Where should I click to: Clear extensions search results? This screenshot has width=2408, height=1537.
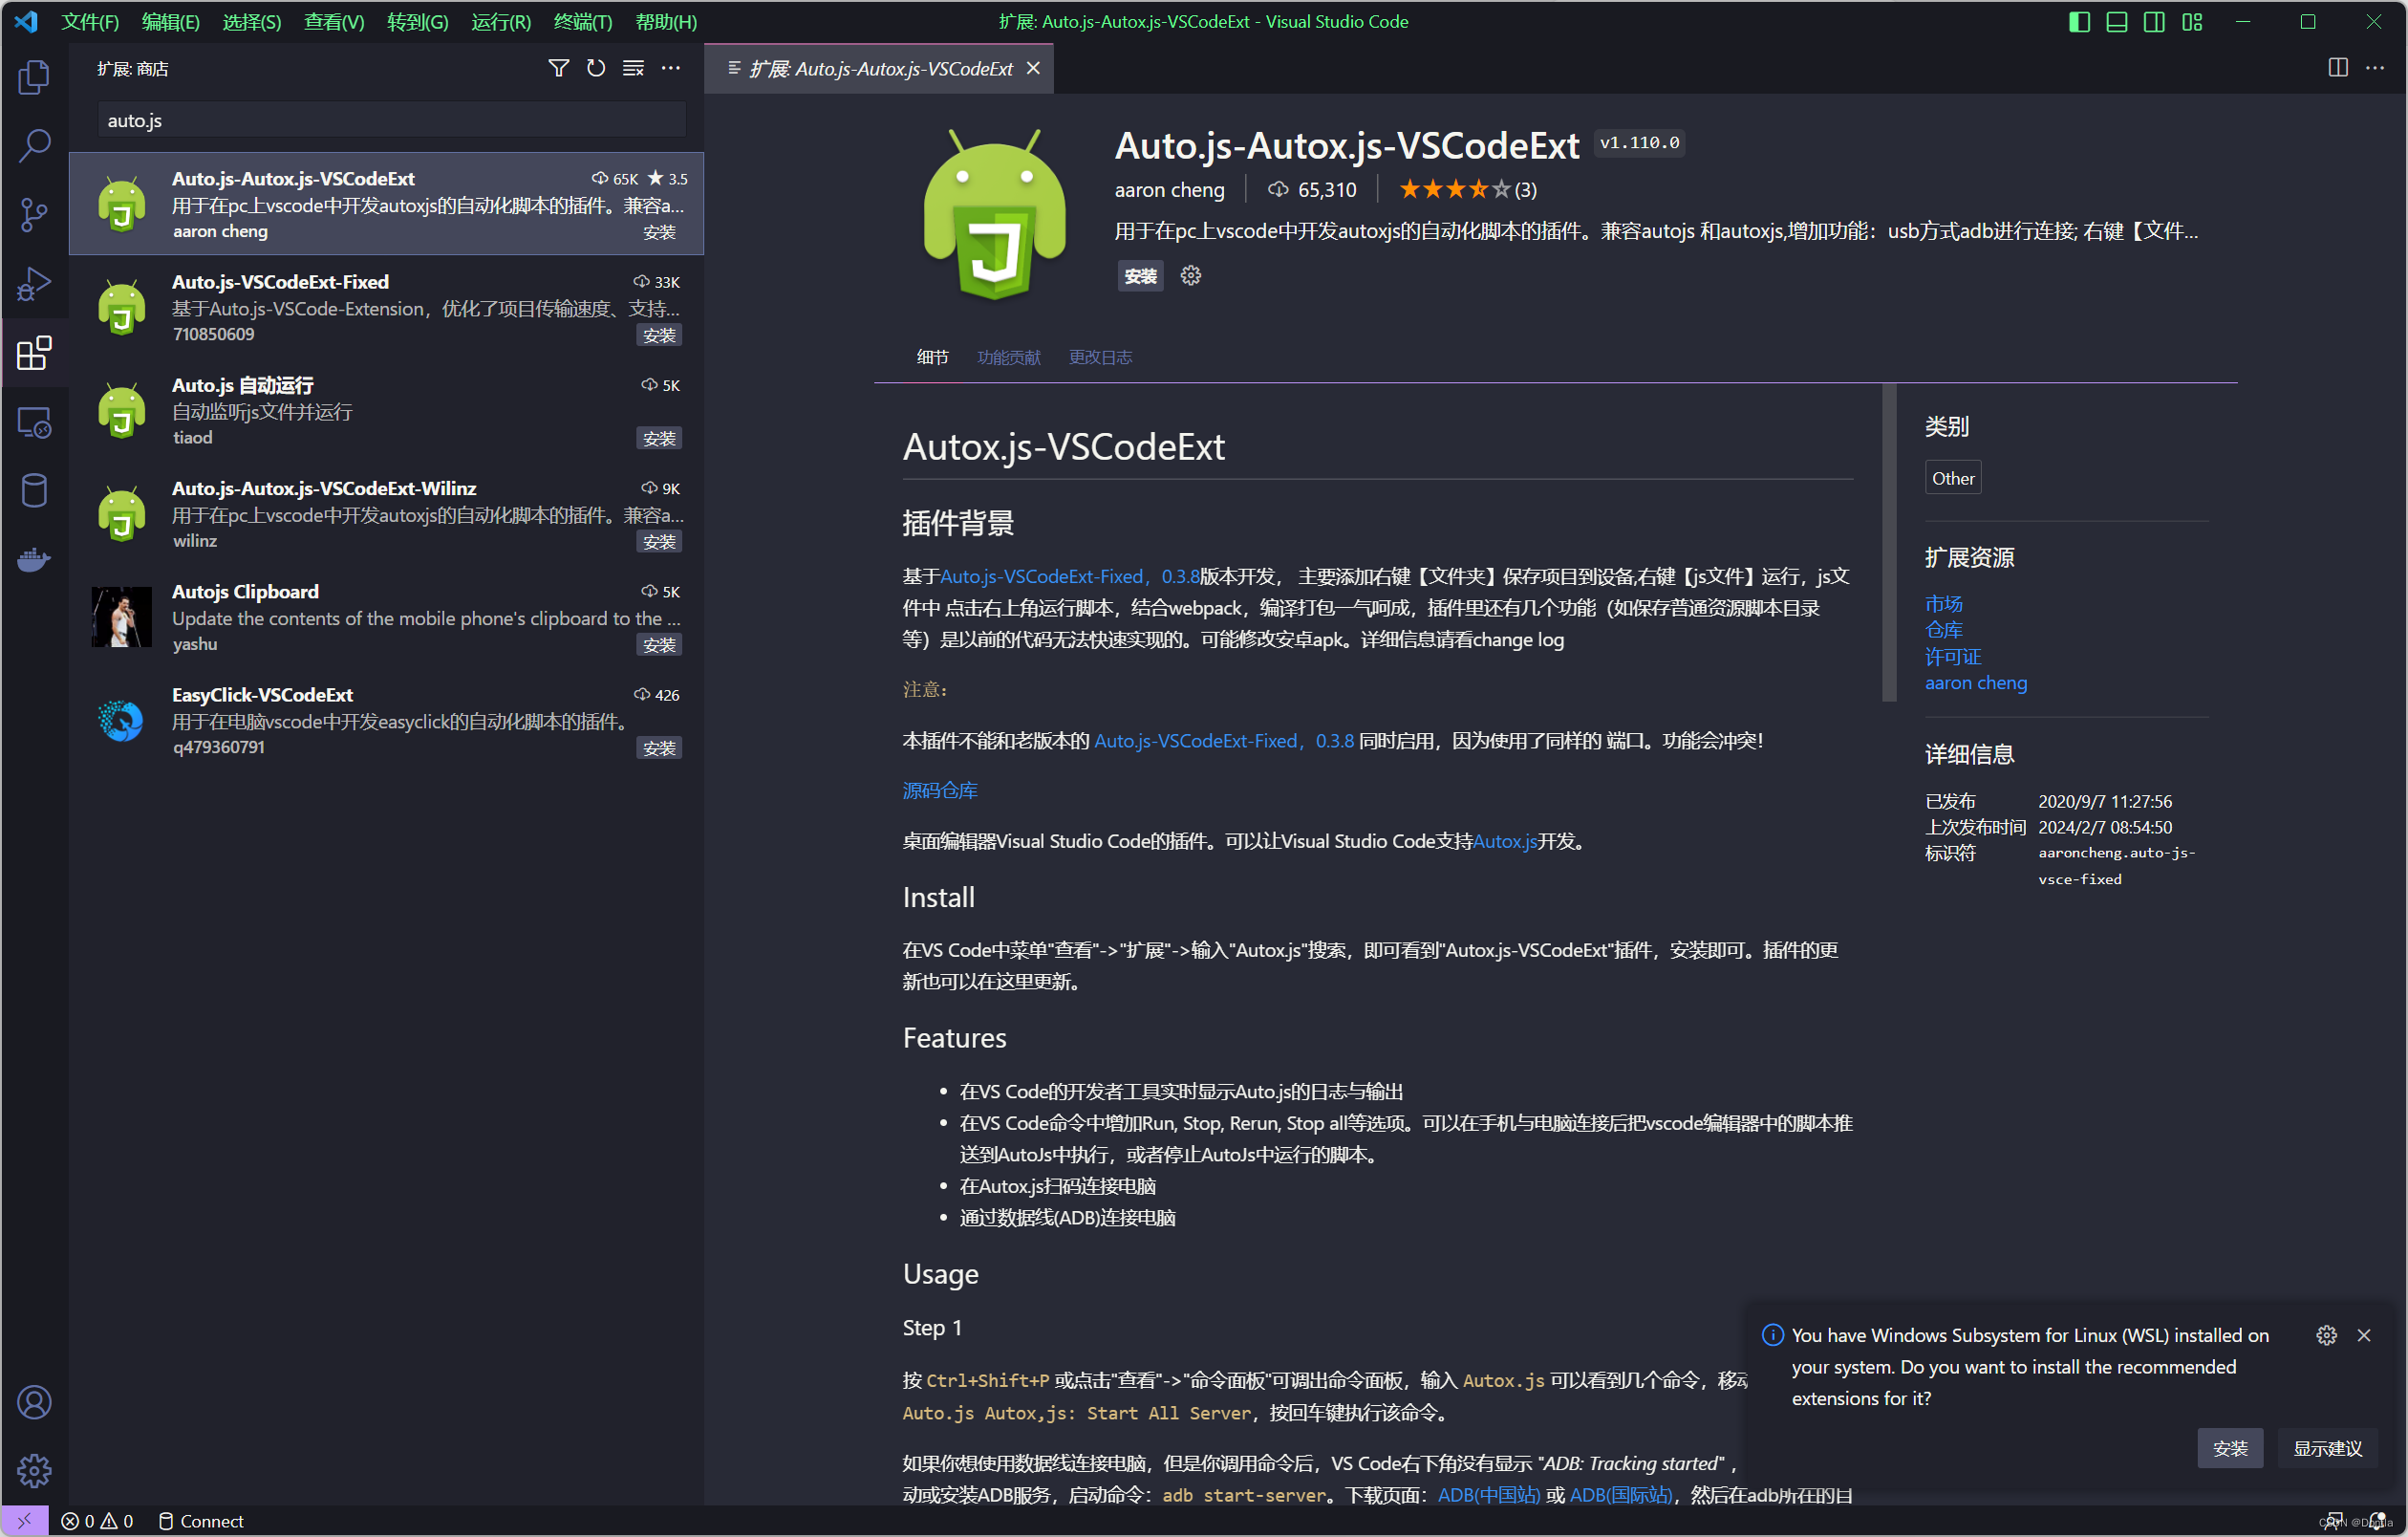pos(633,68)
